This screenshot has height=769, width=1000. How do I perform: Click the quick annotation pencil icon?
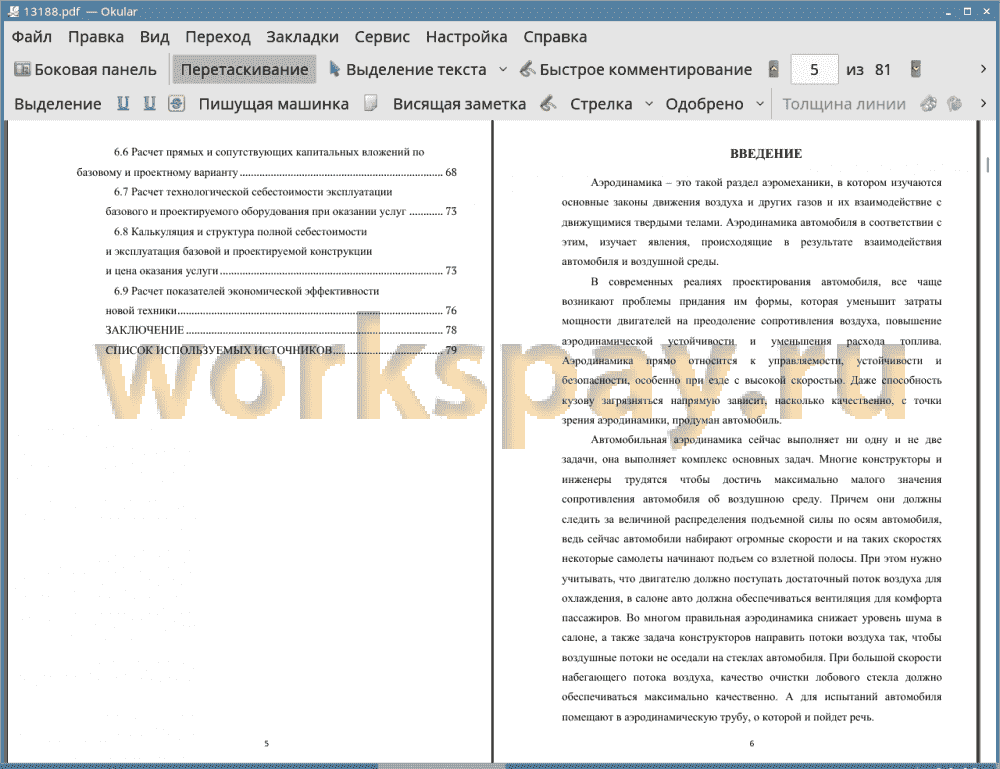click(x=527, y=69)
